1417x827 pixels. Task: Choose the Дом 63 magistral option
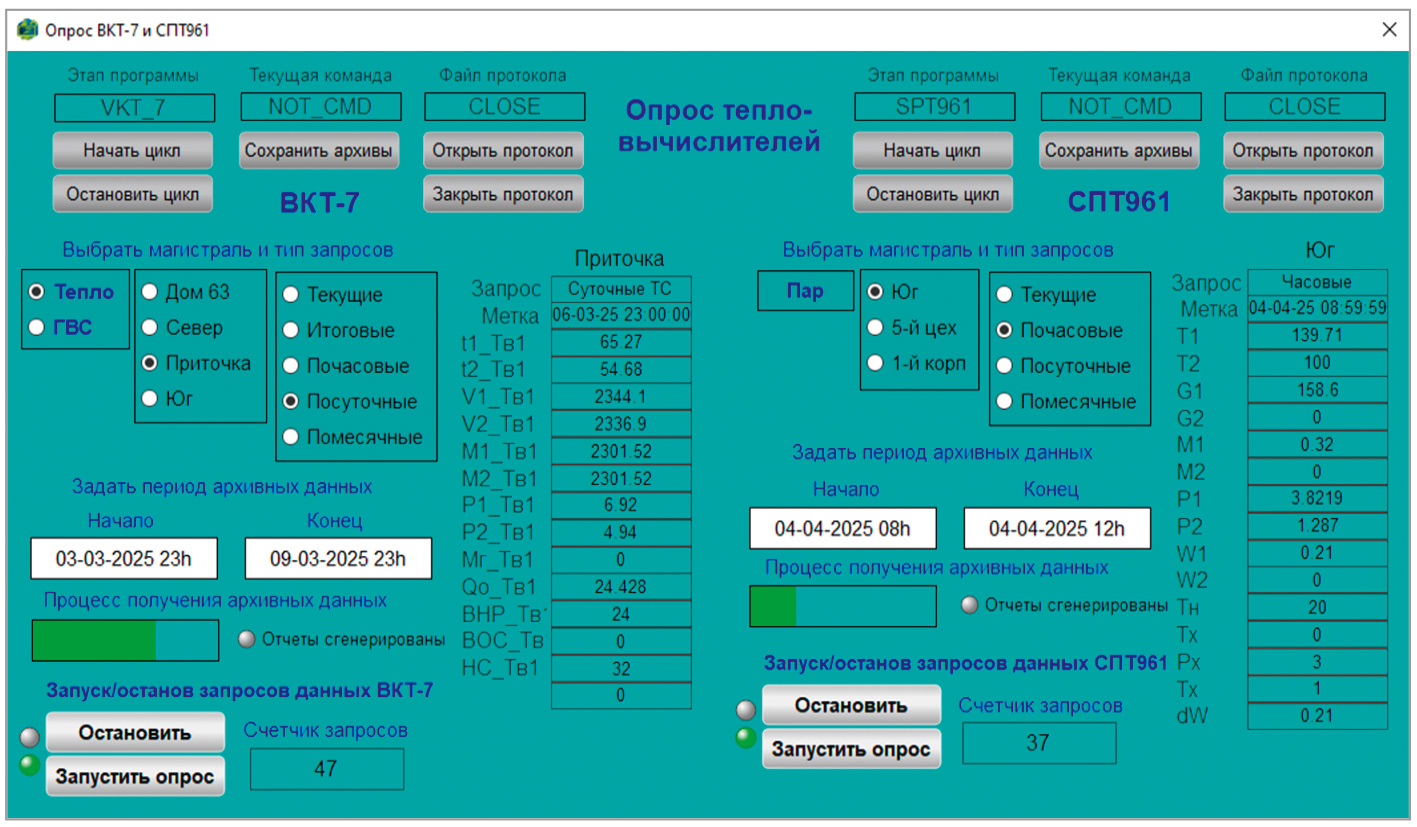[x=150, y=292]
